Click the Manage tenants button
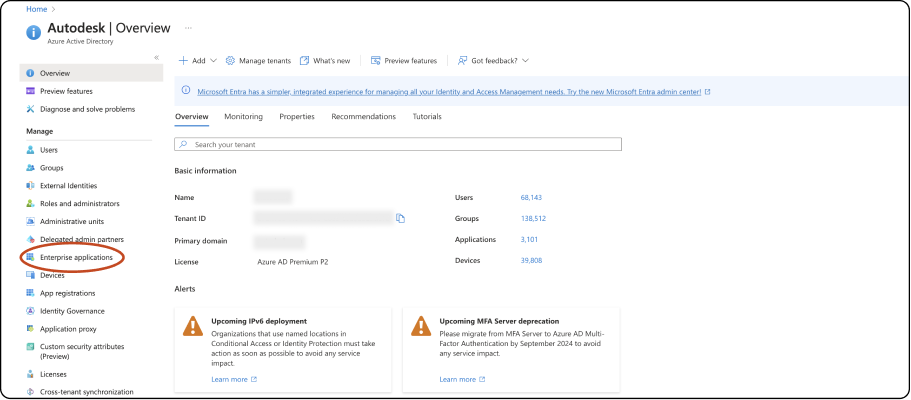The height and width of the screenshot is (400, 911). 258,60
